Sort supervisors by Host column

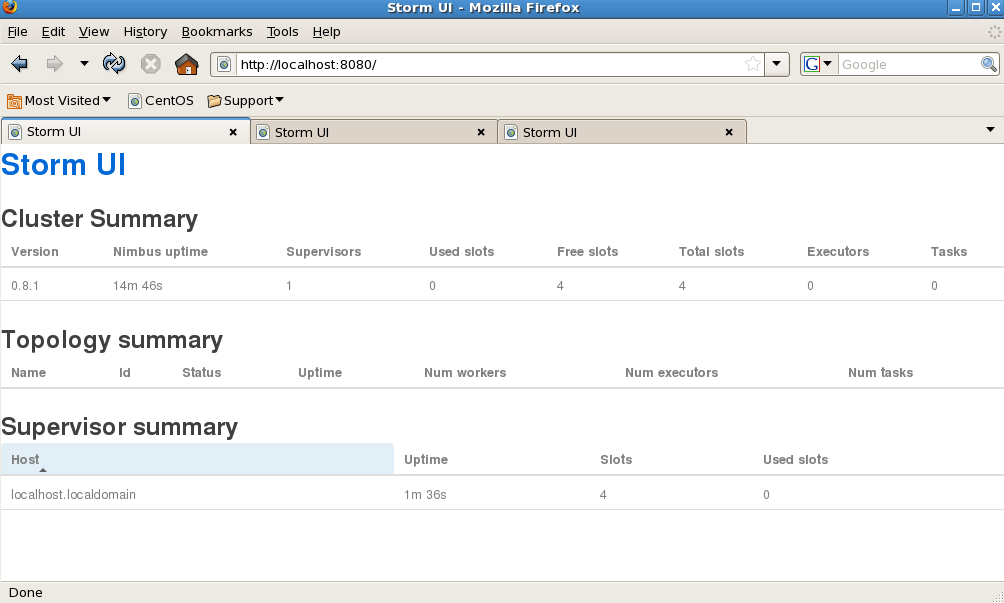click(197, 459)
